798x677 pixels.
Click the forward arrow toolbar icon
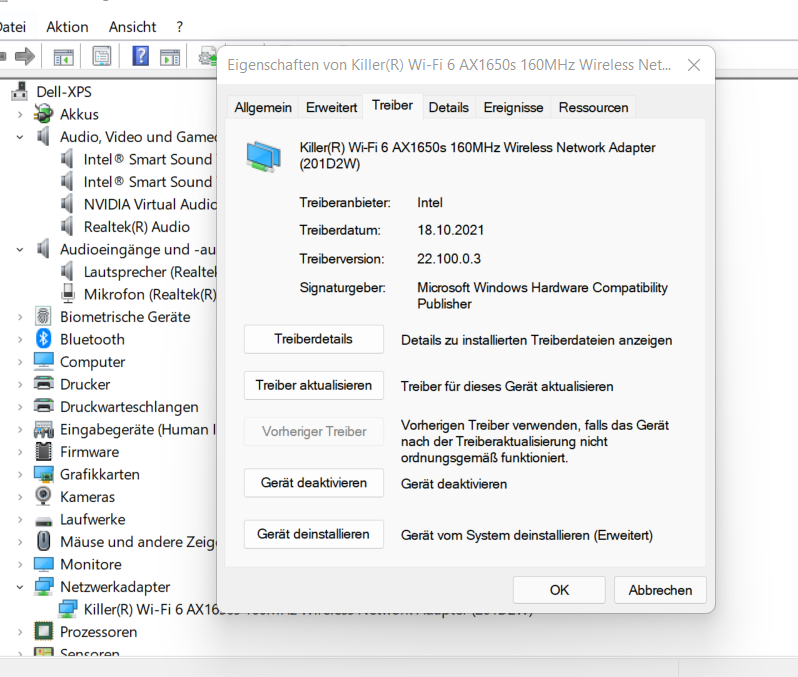24,56
